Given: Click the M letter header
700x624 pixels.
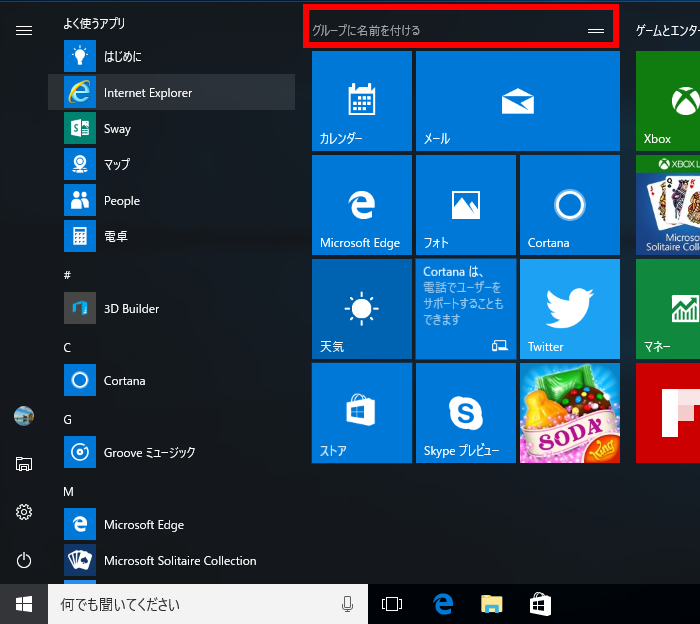Looking at the screenshot, I should pyautogui.click(x=68, y=491).
